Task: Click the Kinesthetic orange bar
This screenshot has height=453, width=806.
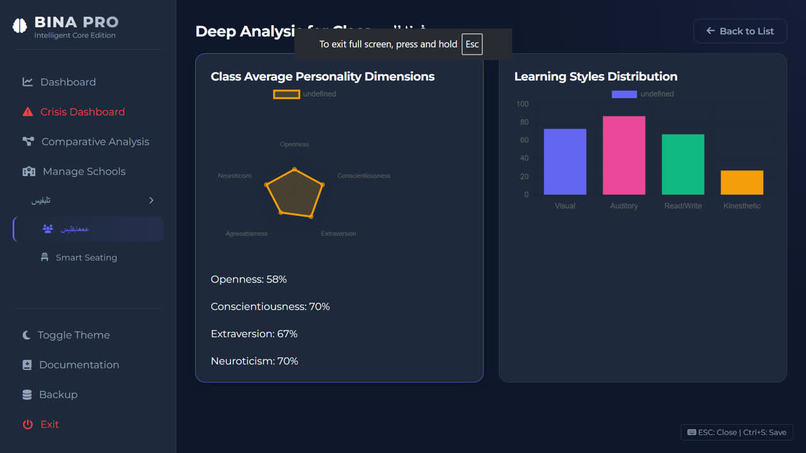Action: (742, 183)
